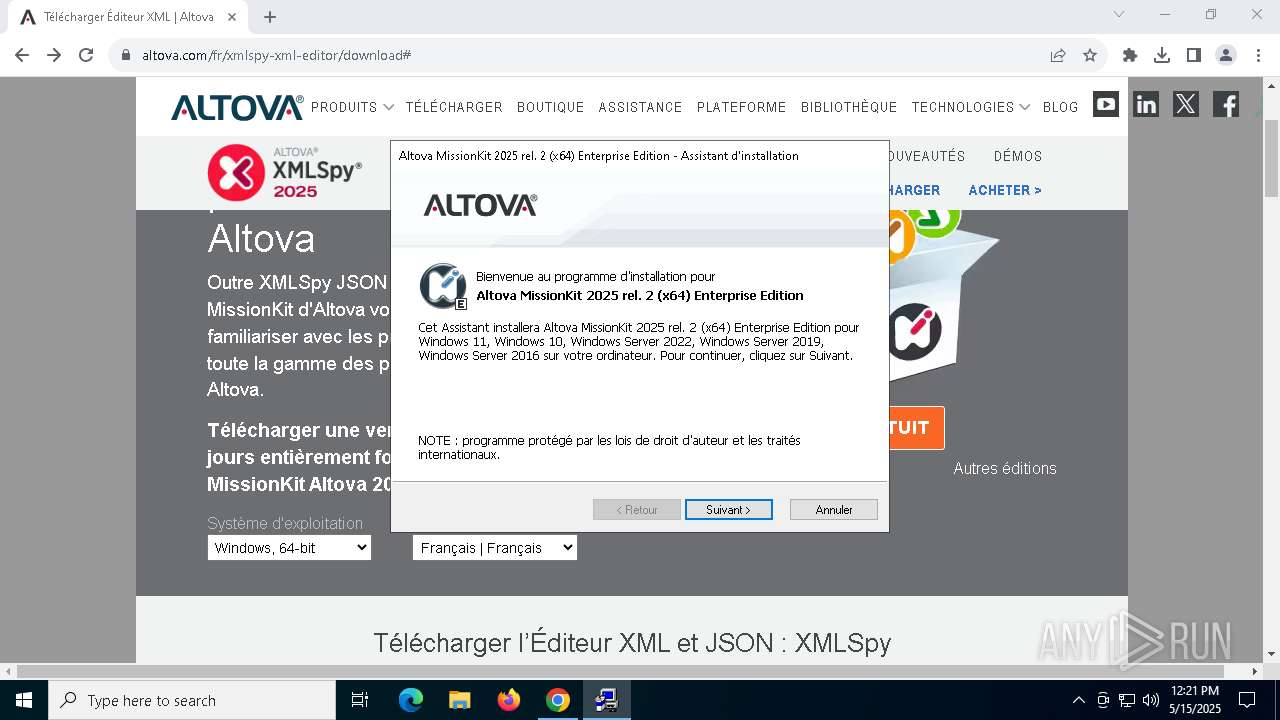
Task: Go forward in the Chrome browser
Action: [54, 55]
